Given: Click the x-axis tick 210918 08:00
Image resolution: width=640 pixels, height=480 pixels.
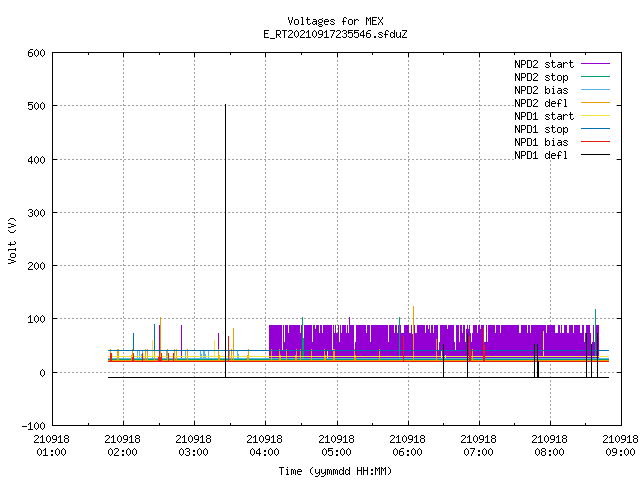Looking at the screenshot, I should click(549, 446).
